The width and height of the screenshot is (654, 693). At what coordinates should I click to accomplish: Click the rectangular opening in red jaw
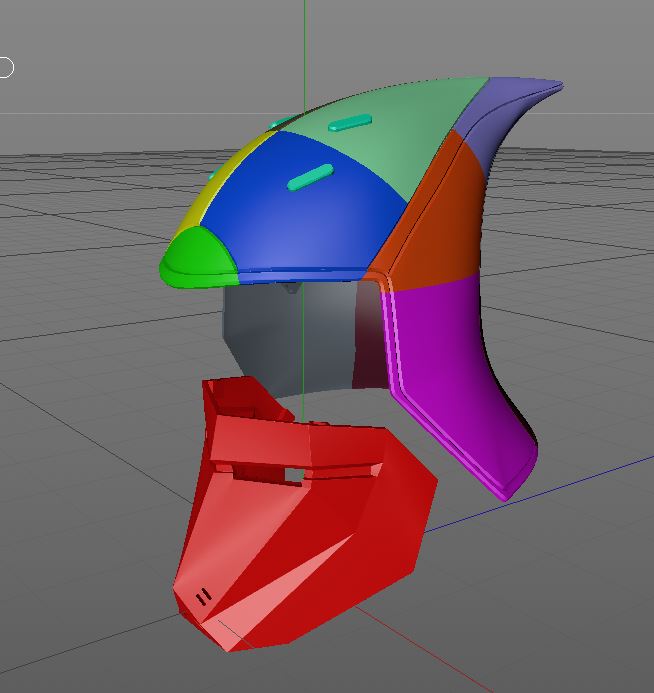coord(293,475)
